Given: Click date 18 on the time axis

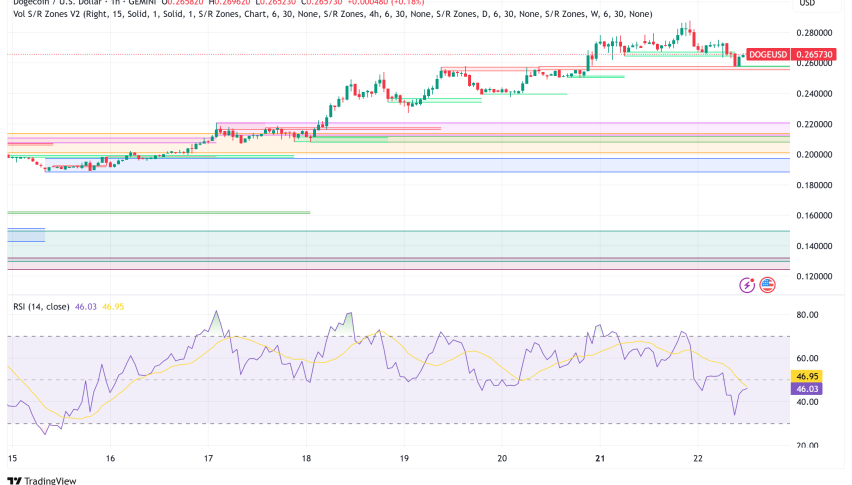Looking at the screenshot, I should 306,458.
